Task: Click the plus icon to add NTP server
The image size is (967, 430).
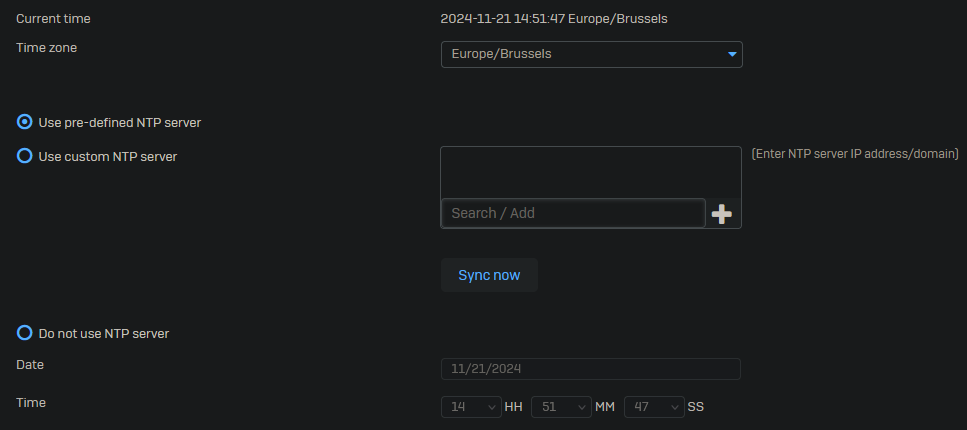Action: tap(721, 213)
